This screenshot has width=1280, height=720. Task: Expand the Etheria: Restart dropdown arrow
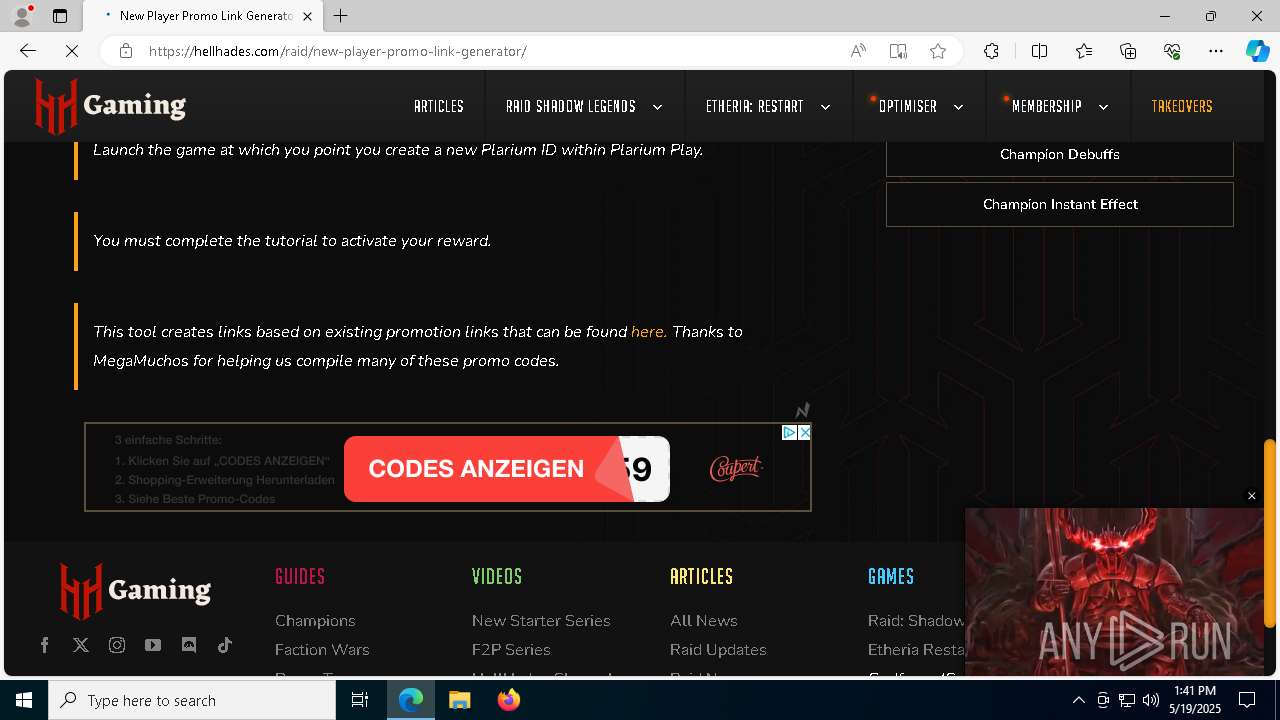pos(825,107)
